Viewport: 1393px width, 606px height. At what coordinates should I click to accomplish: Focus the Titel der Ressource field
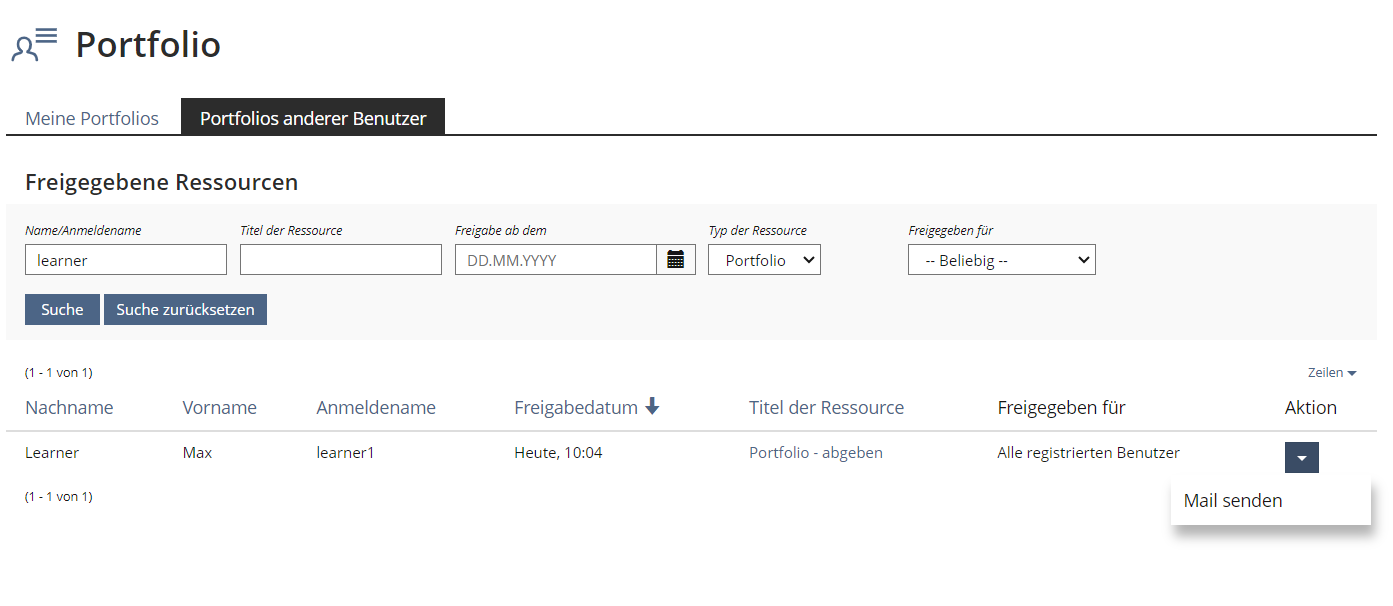click(340, 260)
